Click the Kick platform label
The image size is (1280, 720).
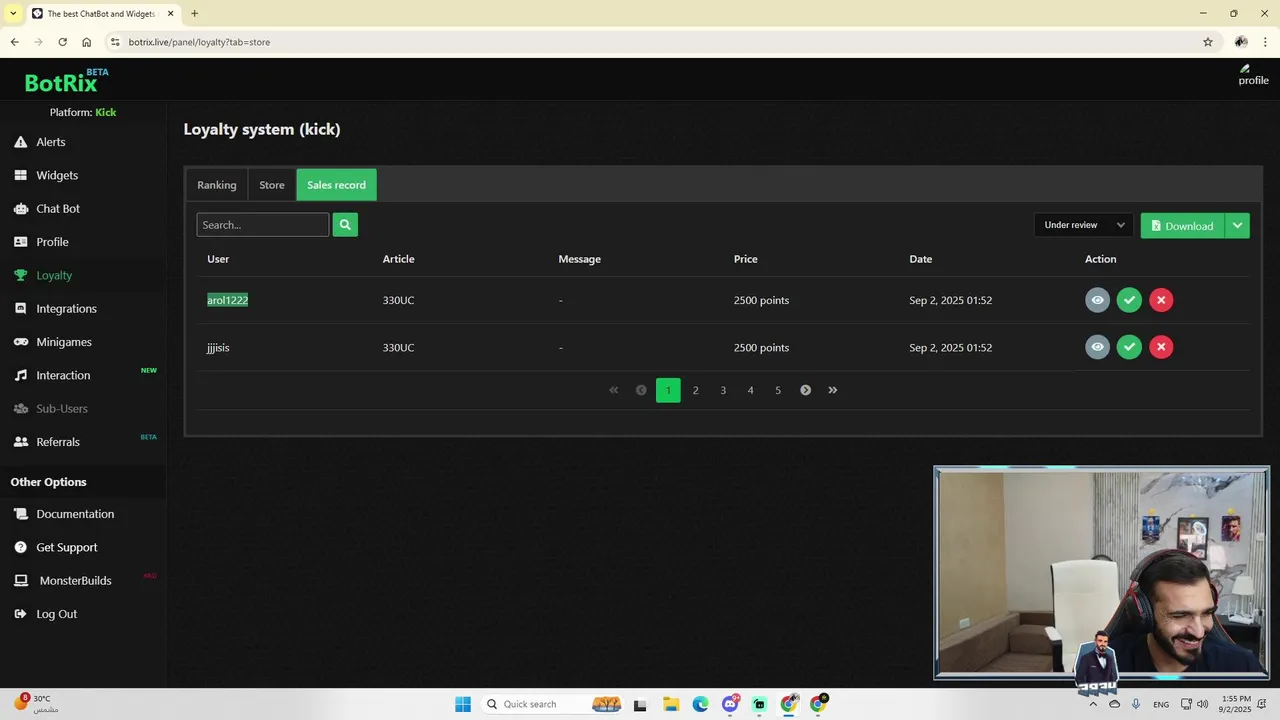106,112
